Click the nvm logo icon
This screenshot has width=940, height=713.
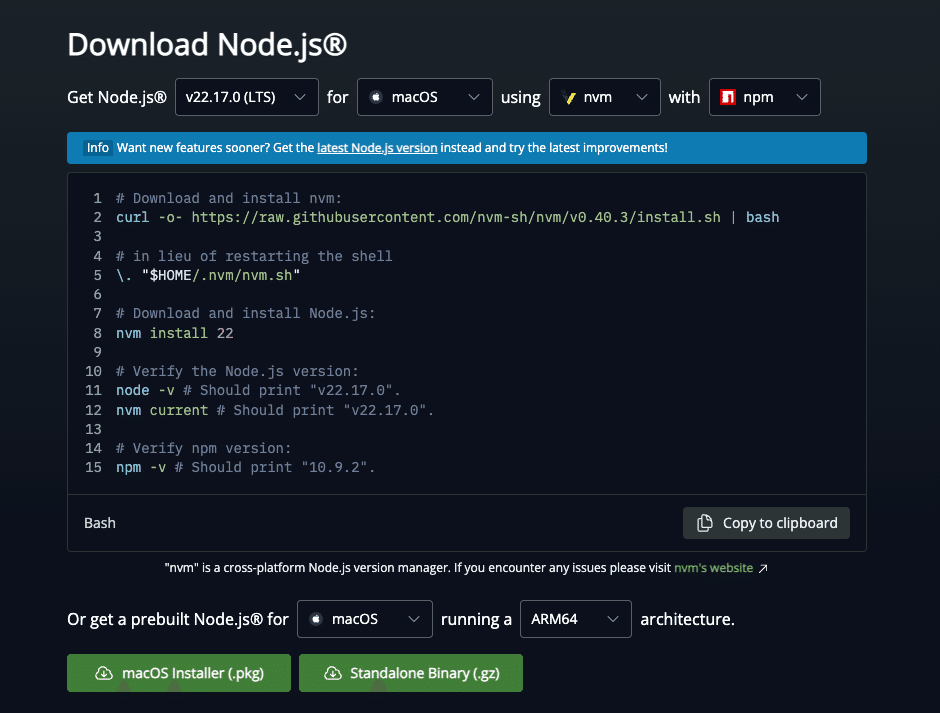[x=568, y=97]
